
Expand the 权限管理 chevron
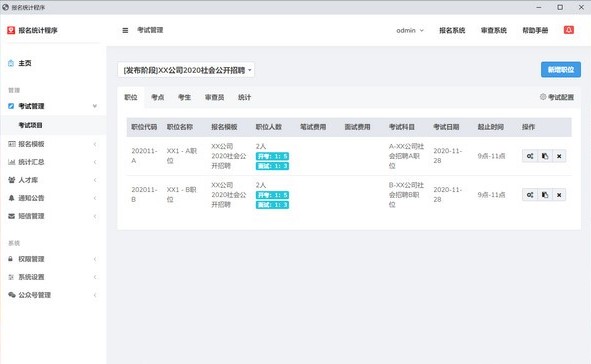pyautogui.click(x=95, y=259)
